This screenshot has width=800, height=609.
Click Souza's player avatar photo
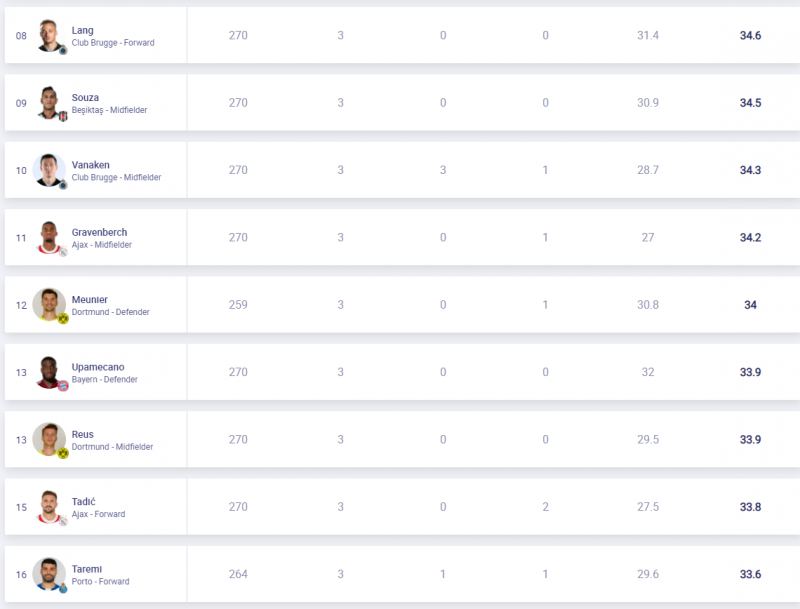point(50,103)
